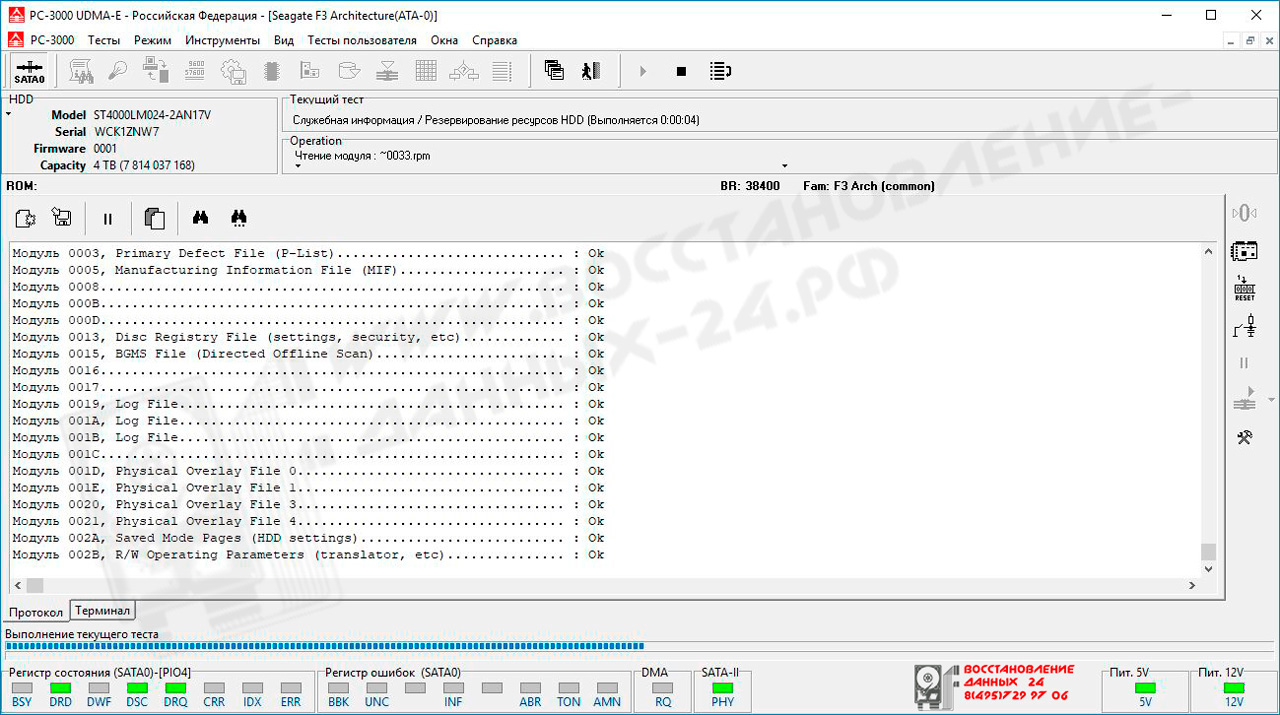
Task: Save the protocol log to file
Action: [62, 218]
